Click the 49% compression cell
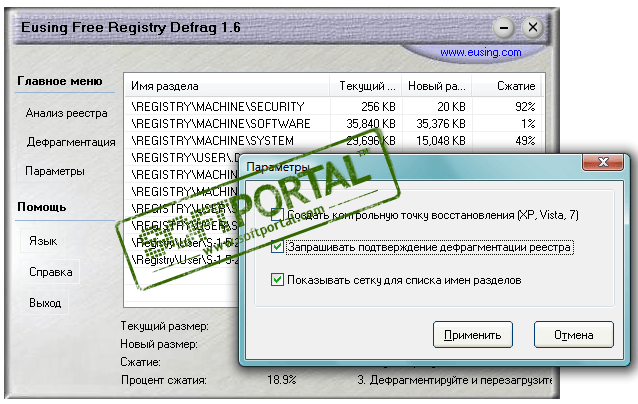 (525, 141)
